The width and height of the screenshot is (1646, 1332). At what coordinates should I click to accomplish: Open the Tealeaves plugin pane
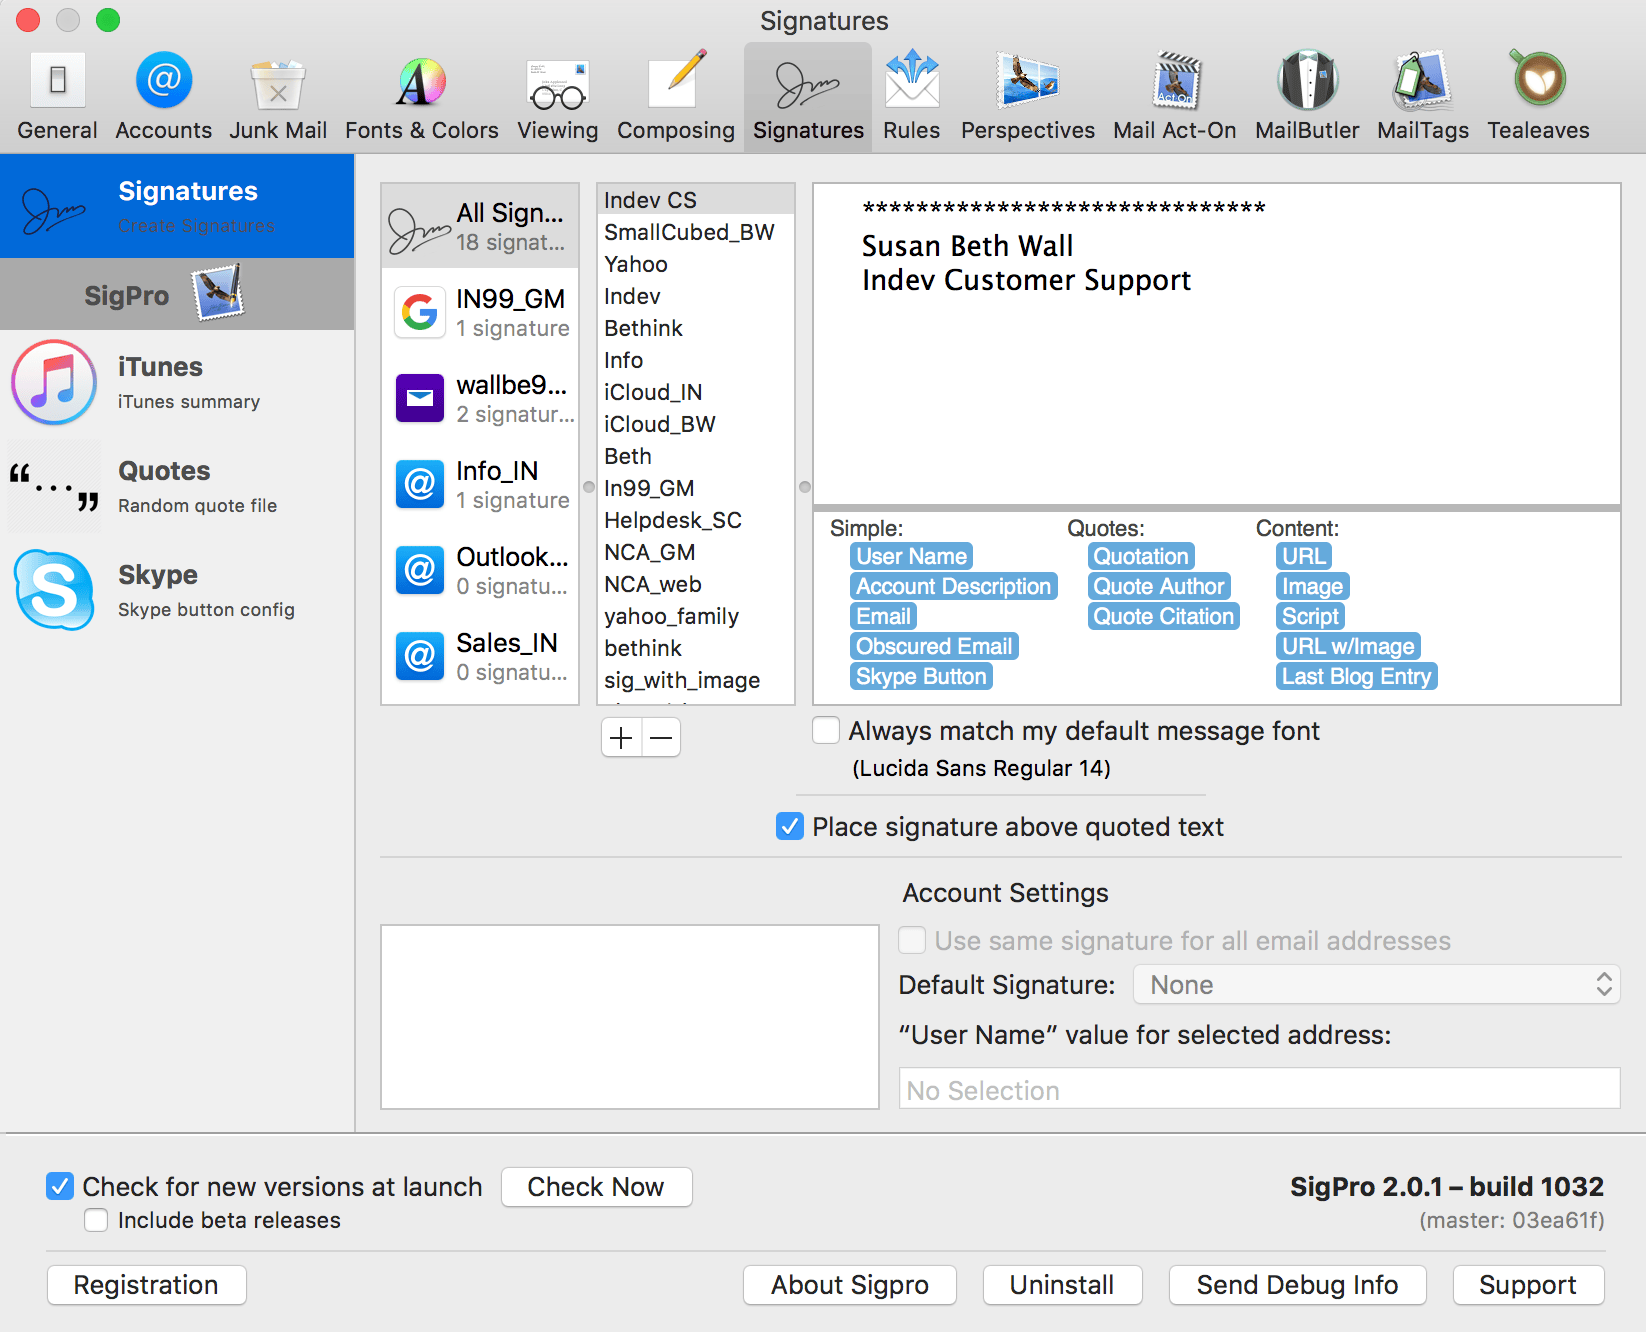pyautogui.click(x=1538, y=97)
